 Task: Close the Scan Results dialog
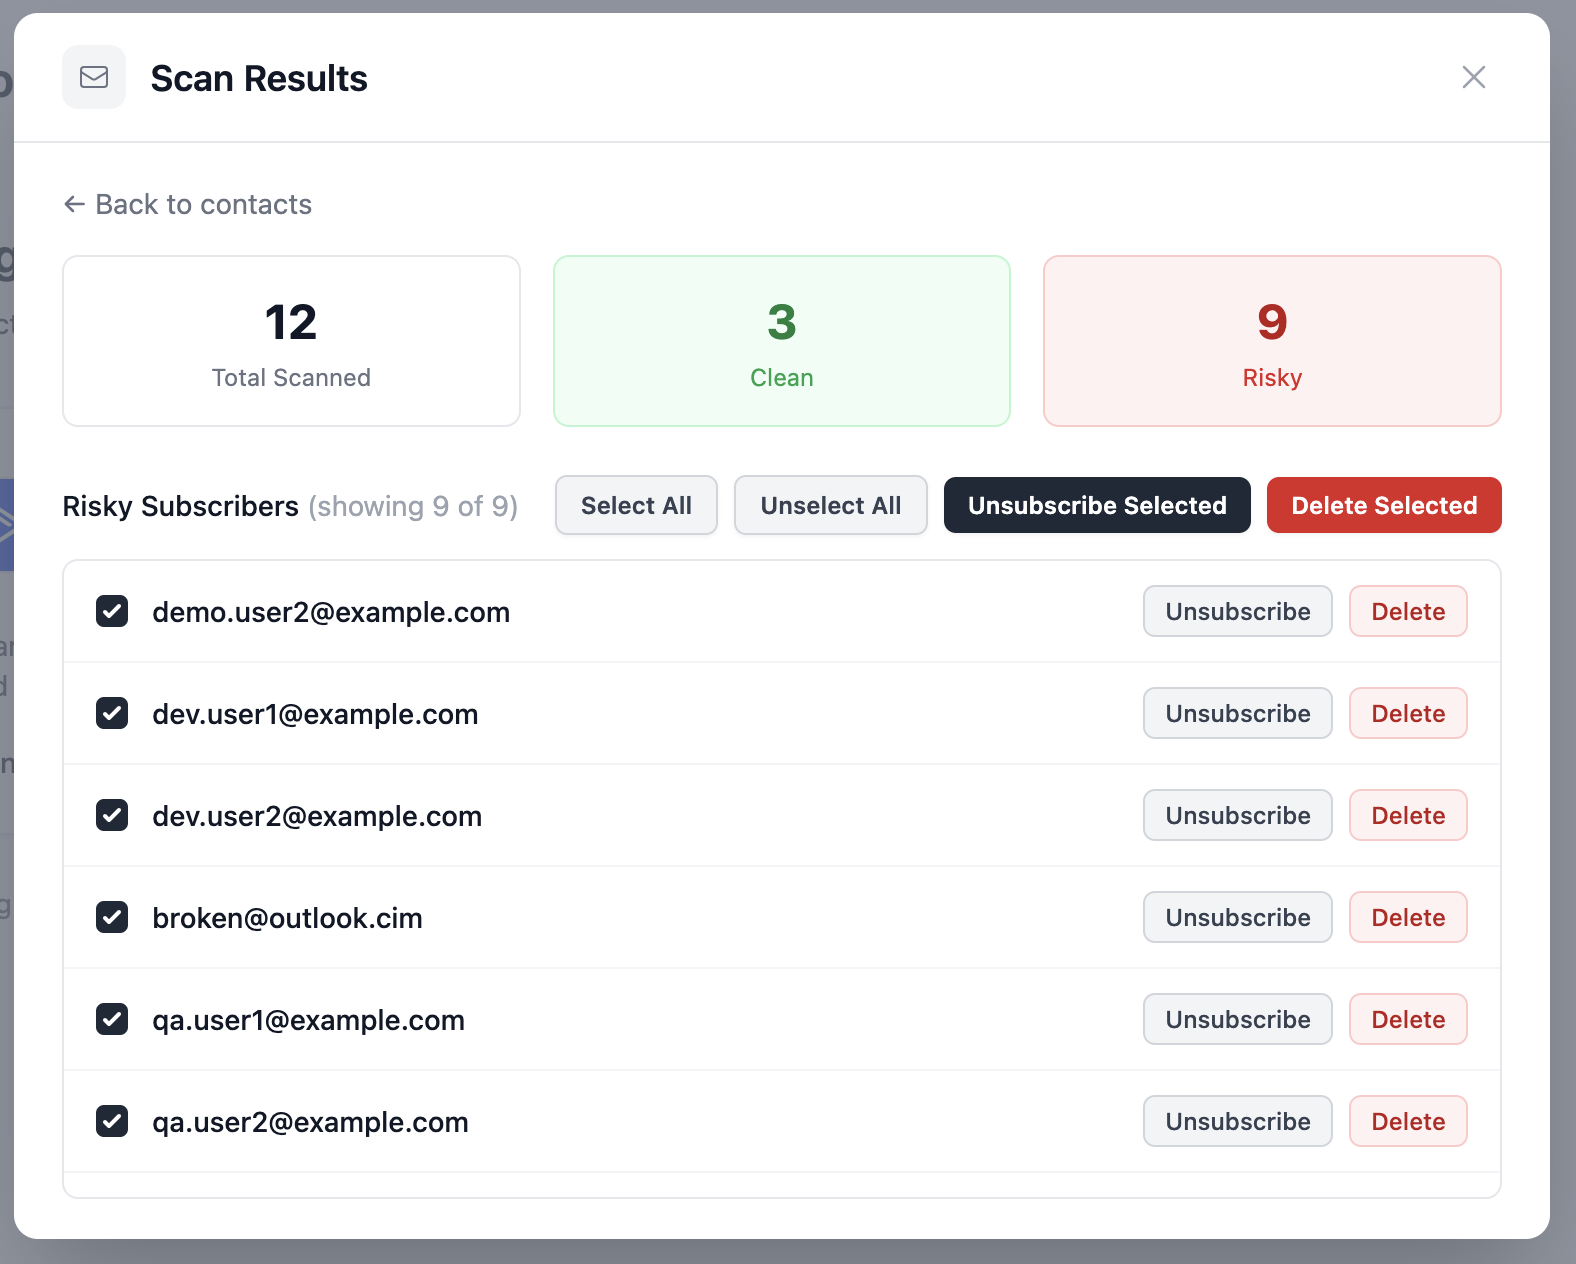1473,77
